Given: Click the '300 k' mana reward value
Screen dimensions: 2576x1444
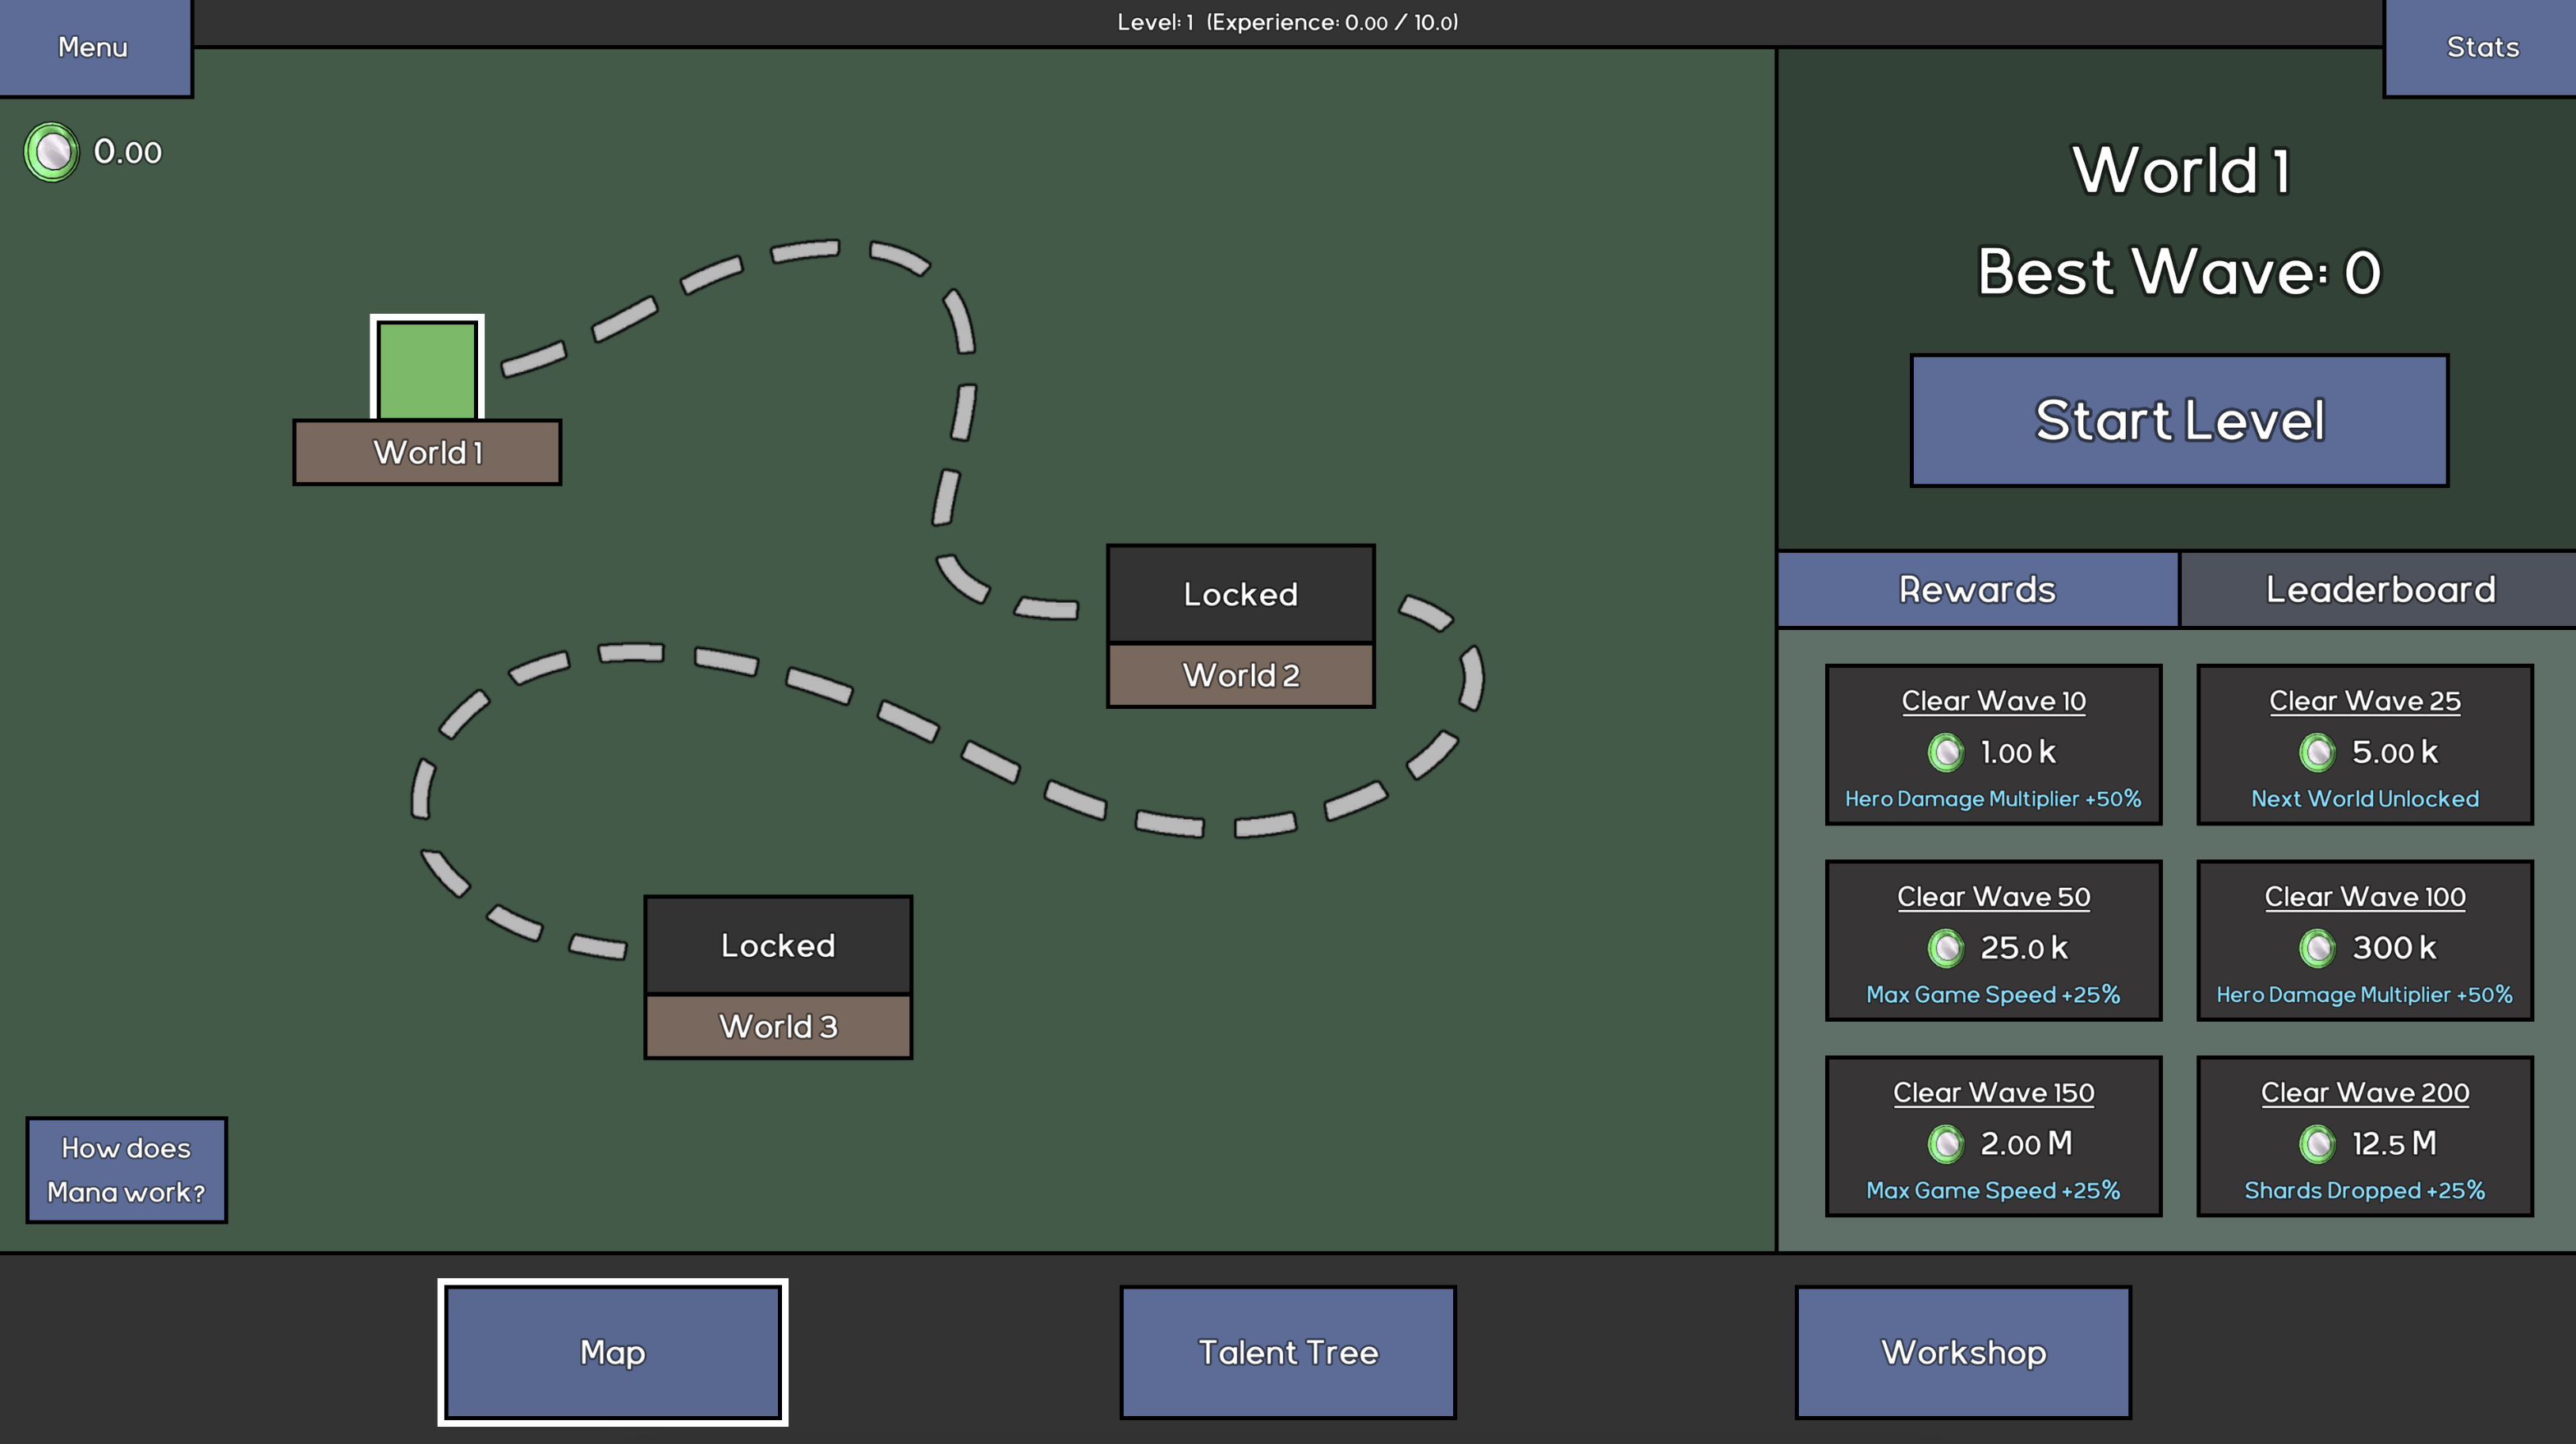Looking at the screenshot, I should (x=2394, y=948).
